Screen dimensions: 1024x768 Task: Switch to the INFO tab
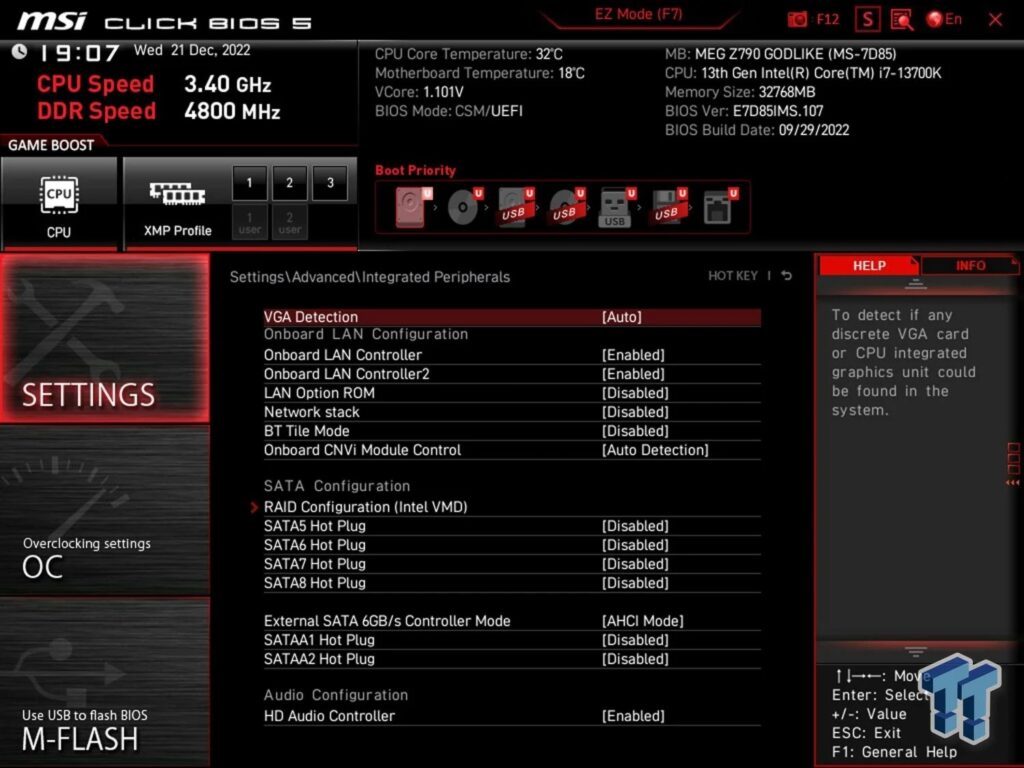tap(970, 265)
